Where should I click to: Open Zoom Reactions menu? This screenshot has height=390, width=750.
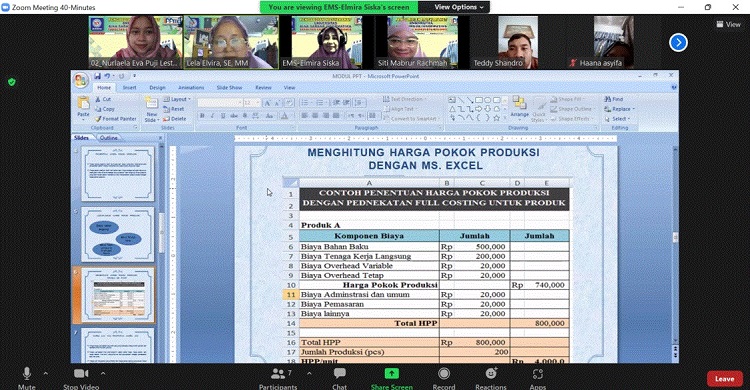click(491, 378)
